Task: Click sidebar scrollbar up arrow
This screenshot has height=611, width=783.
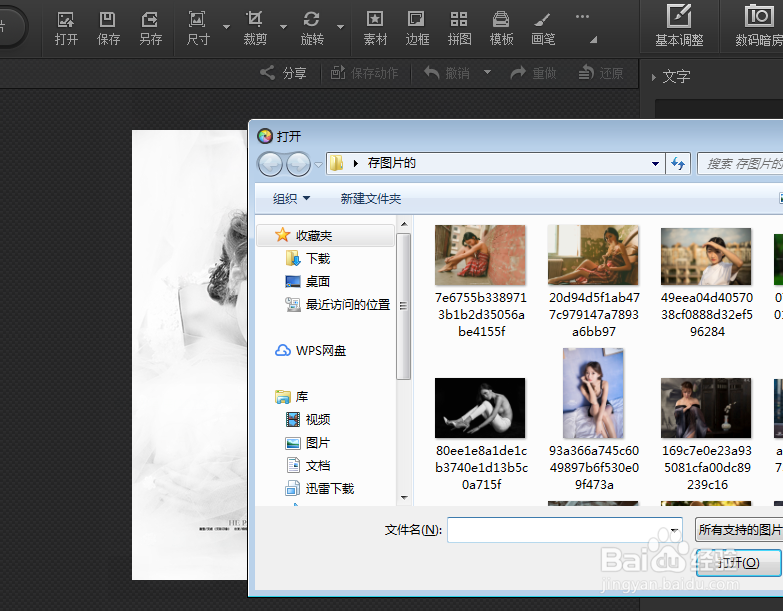Action: point(404,224)
